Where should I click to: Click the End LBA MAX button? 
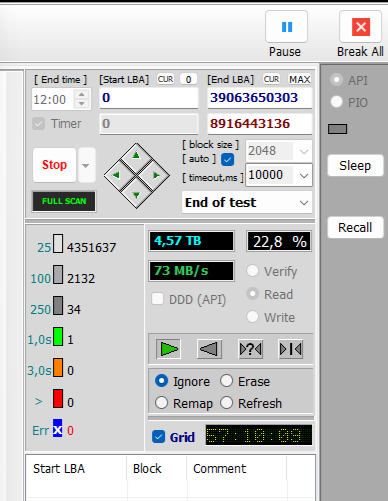click(300, 79)
